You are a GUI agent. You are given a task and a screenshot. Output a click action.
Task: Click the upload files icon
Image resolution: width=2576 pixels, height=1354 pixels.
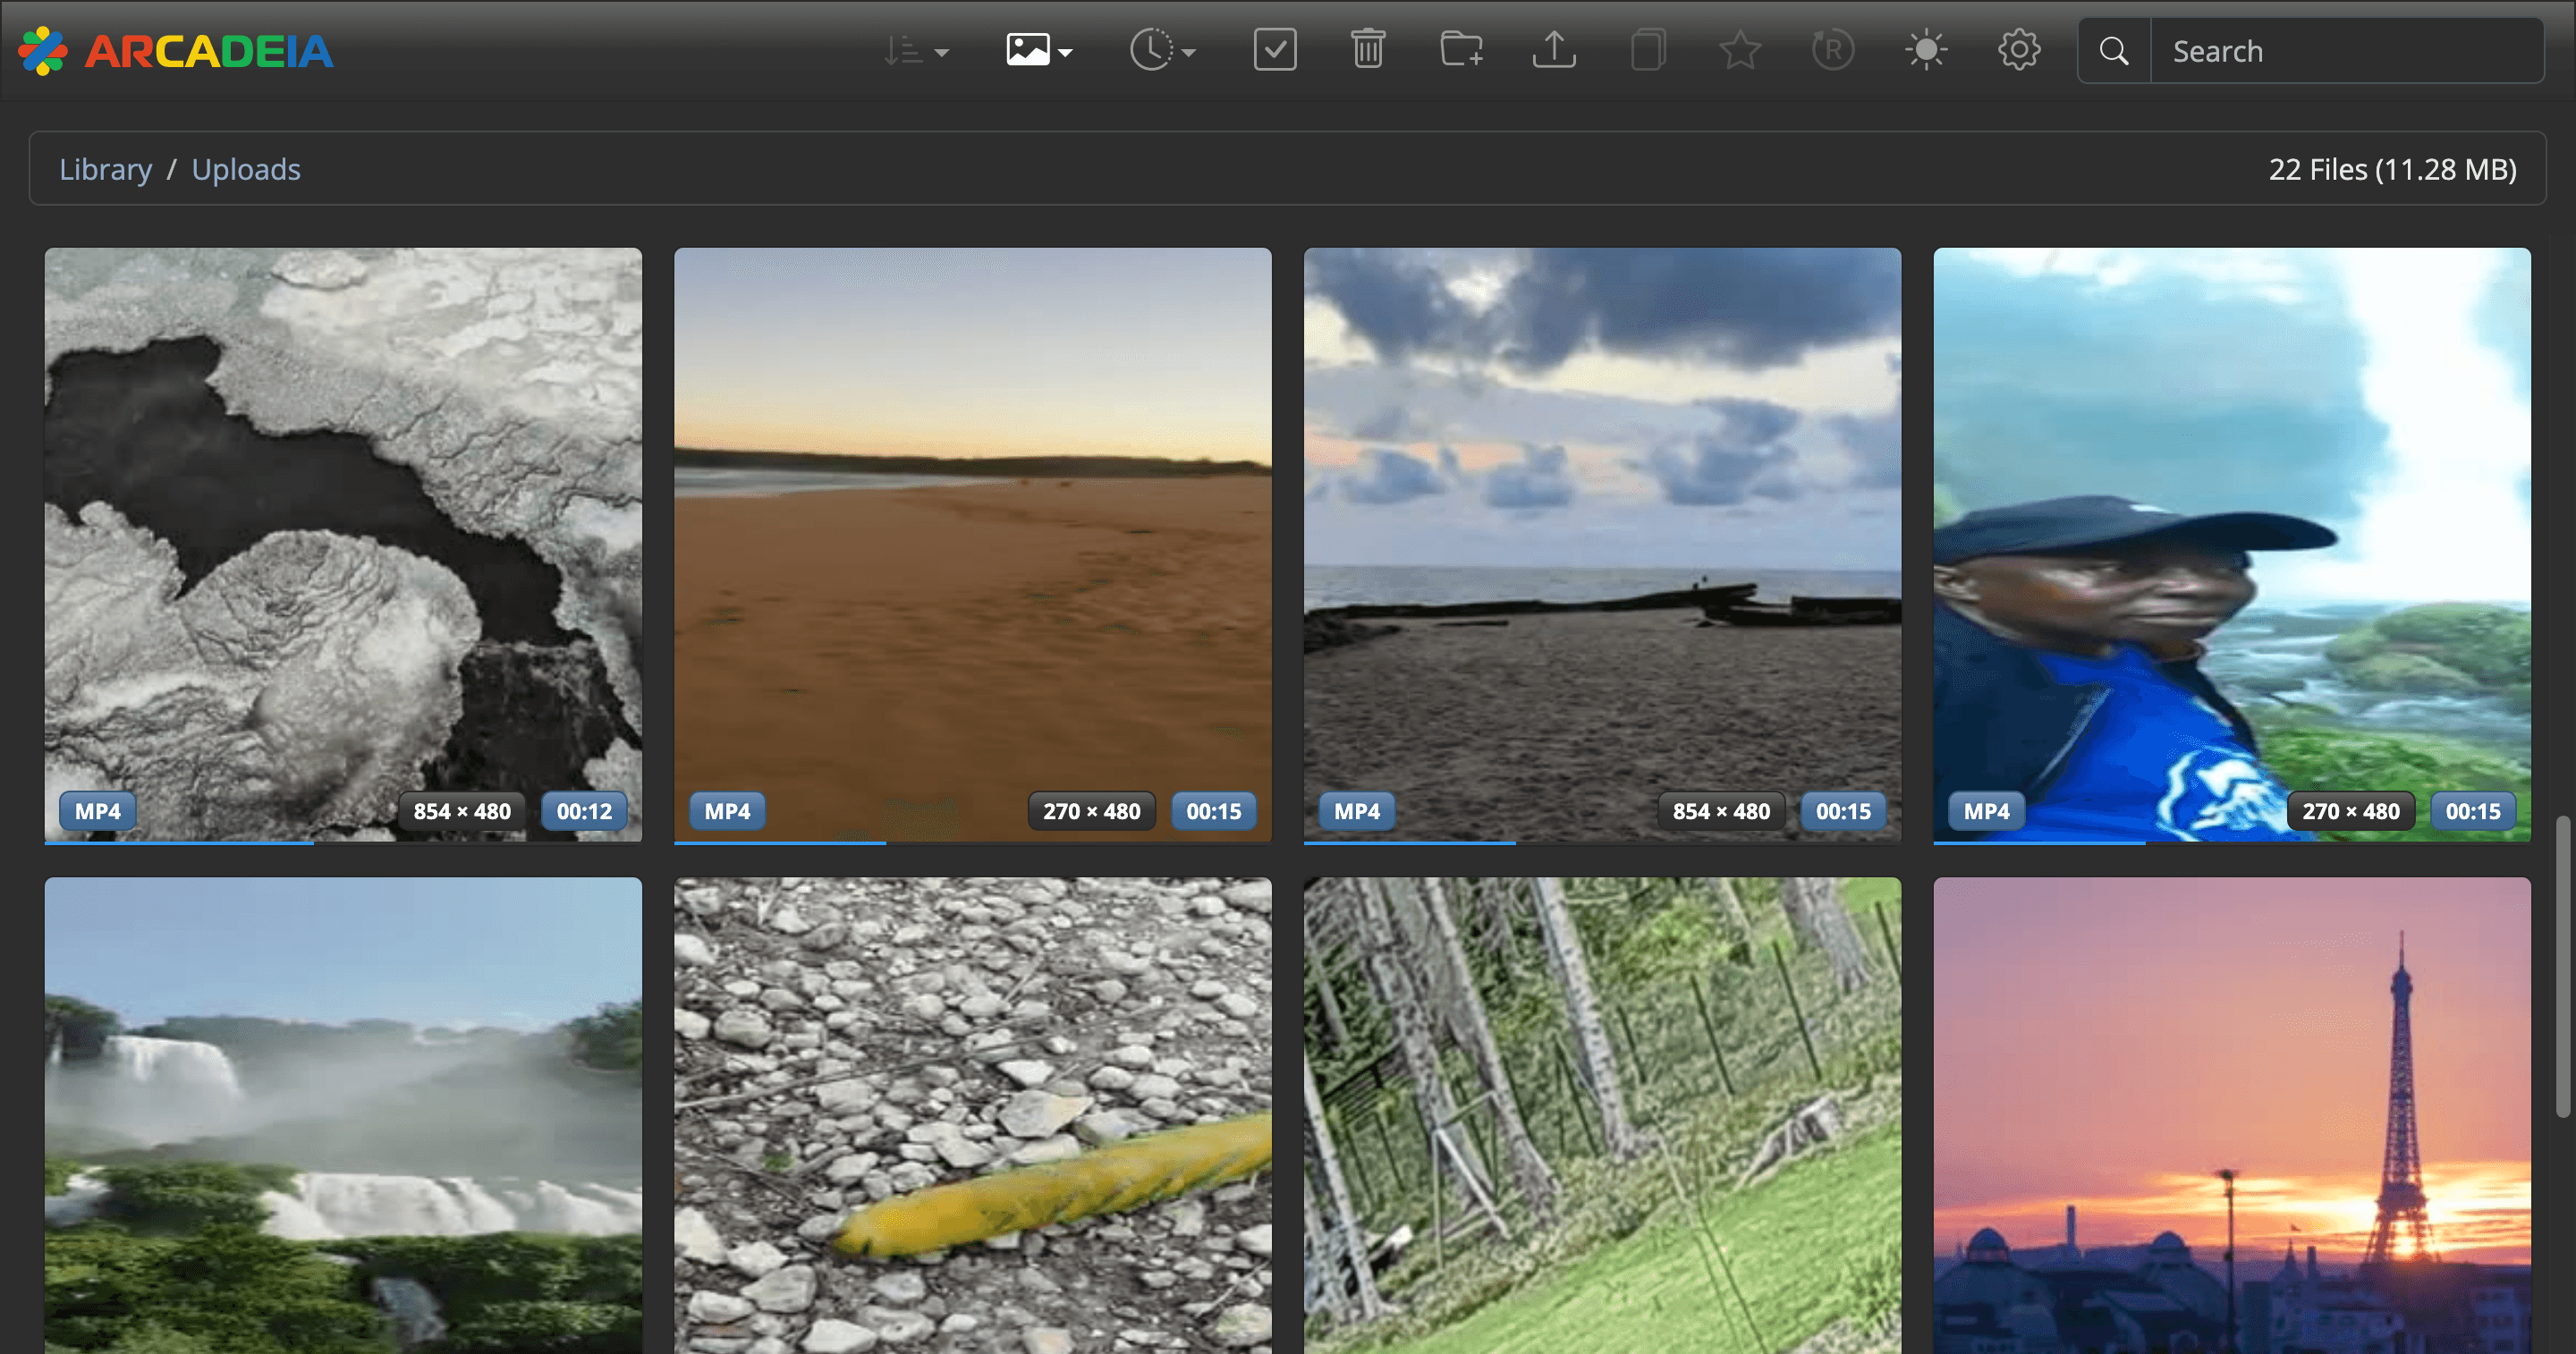pyautogui.click(x=1554, y=50)
